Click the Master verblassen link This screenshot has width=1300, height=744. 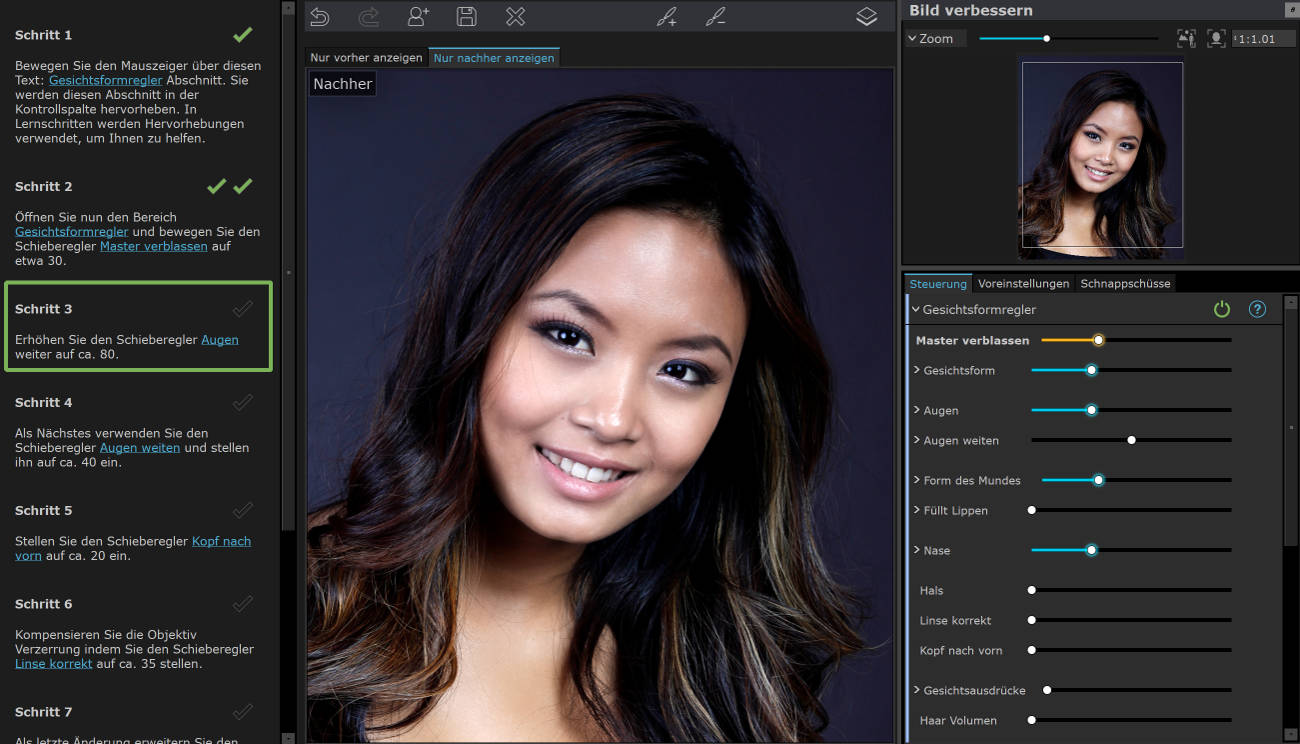pos(154,246)
